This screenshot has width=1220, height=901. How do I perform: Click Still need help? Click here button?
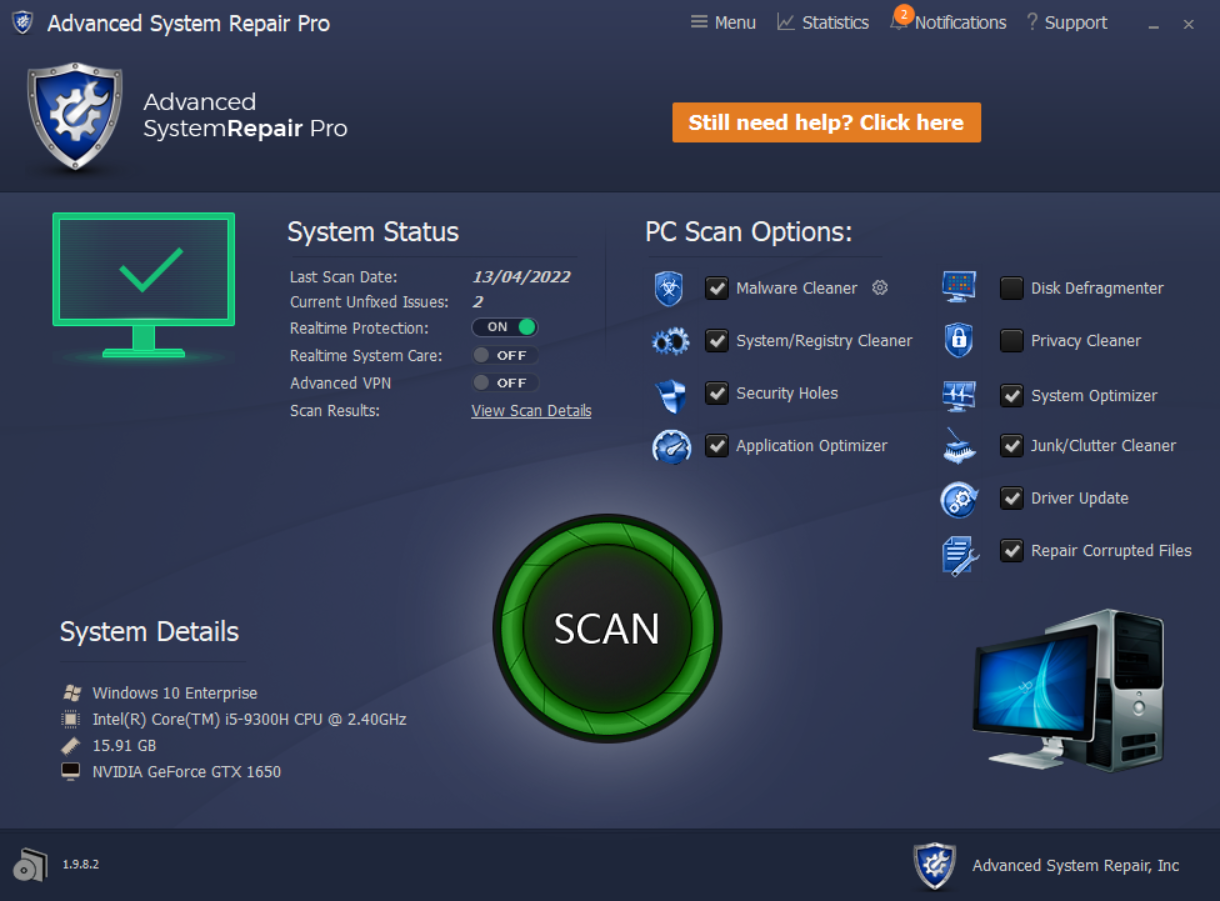[826, 123]
